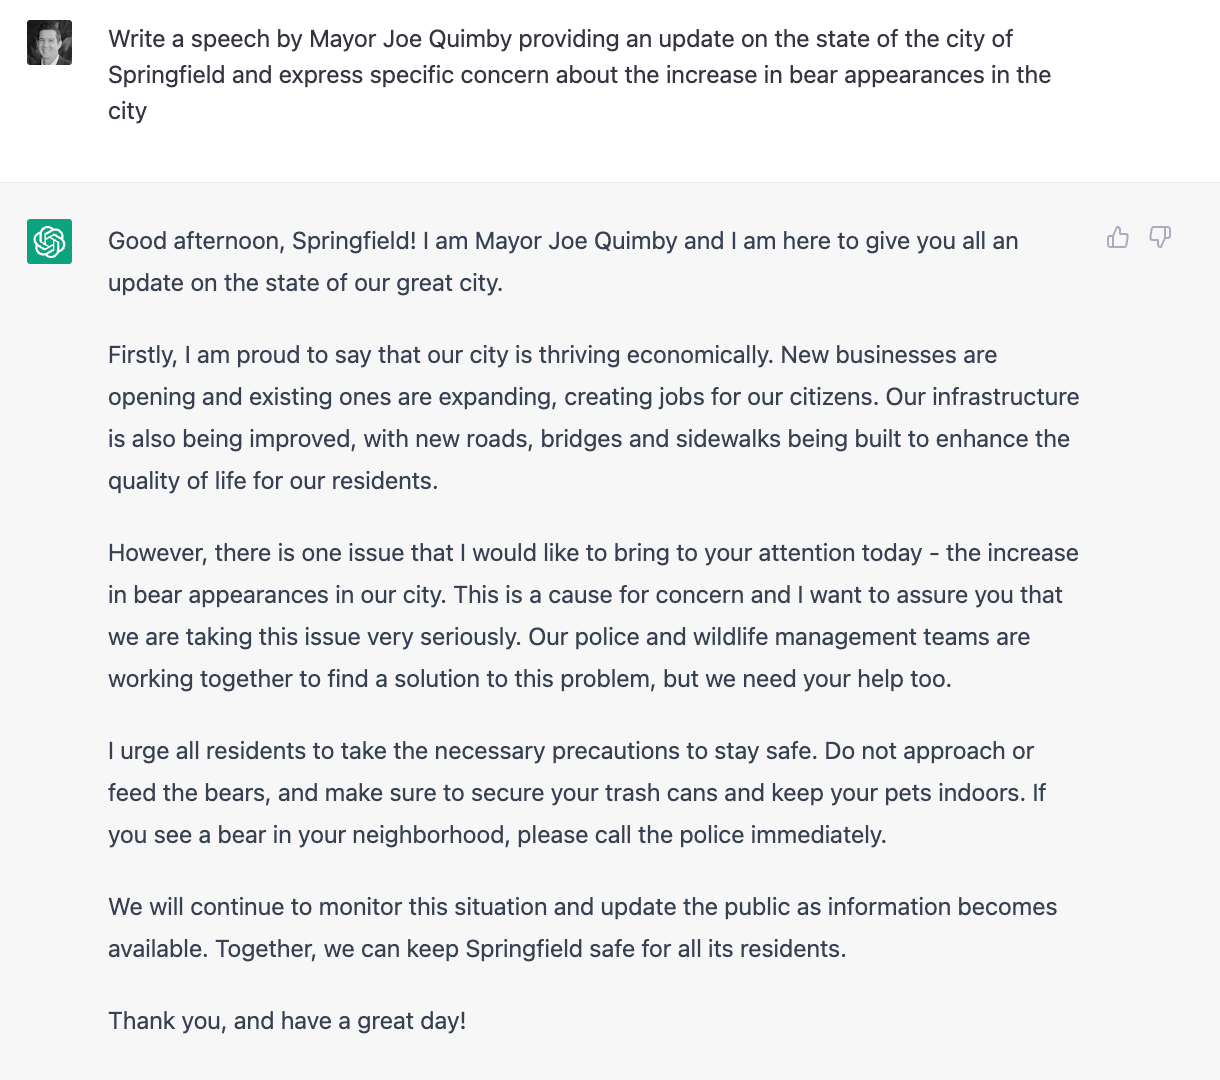Click the 'Good afternoon, Springfield!' opening paragraph
Viewport: 1220px width, 1080px height.
pyautogui.click(x=563, y=262)
